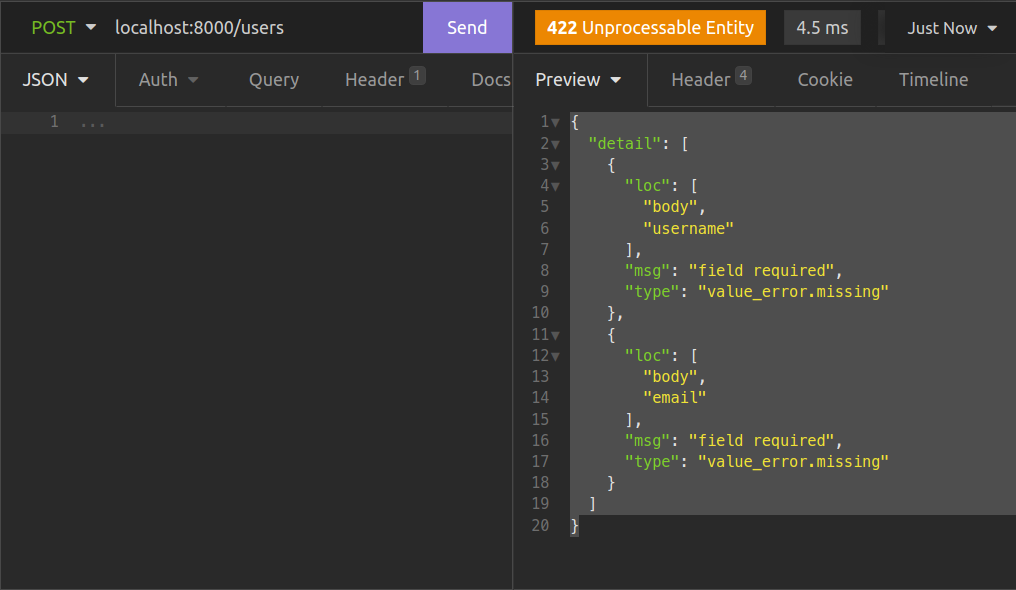1016x590 pixels.
Task: Collapse the root object at line 1
Action: (x=555, y=122)
